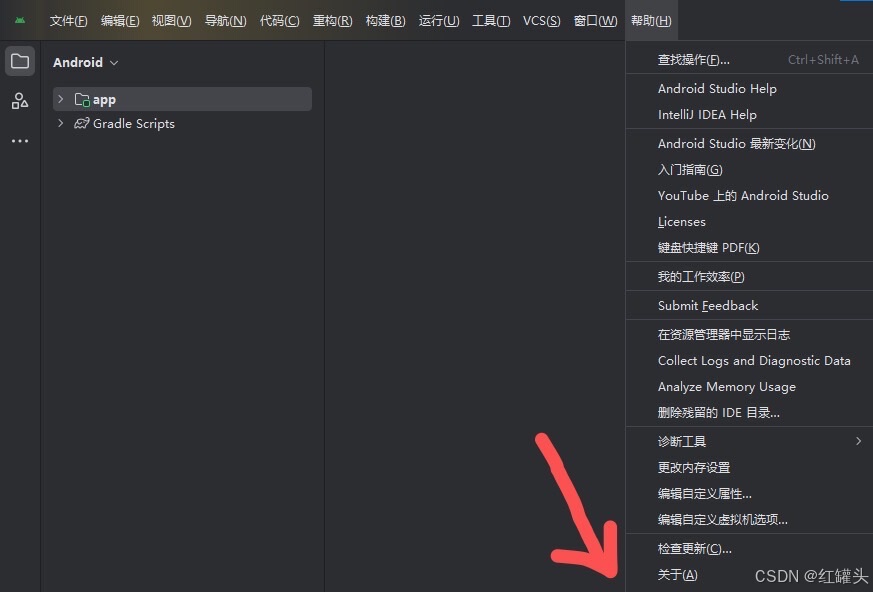Screen dimensions: 873x592
Task: Show more tool windows via ellipsis
Action: pos(20,141)
